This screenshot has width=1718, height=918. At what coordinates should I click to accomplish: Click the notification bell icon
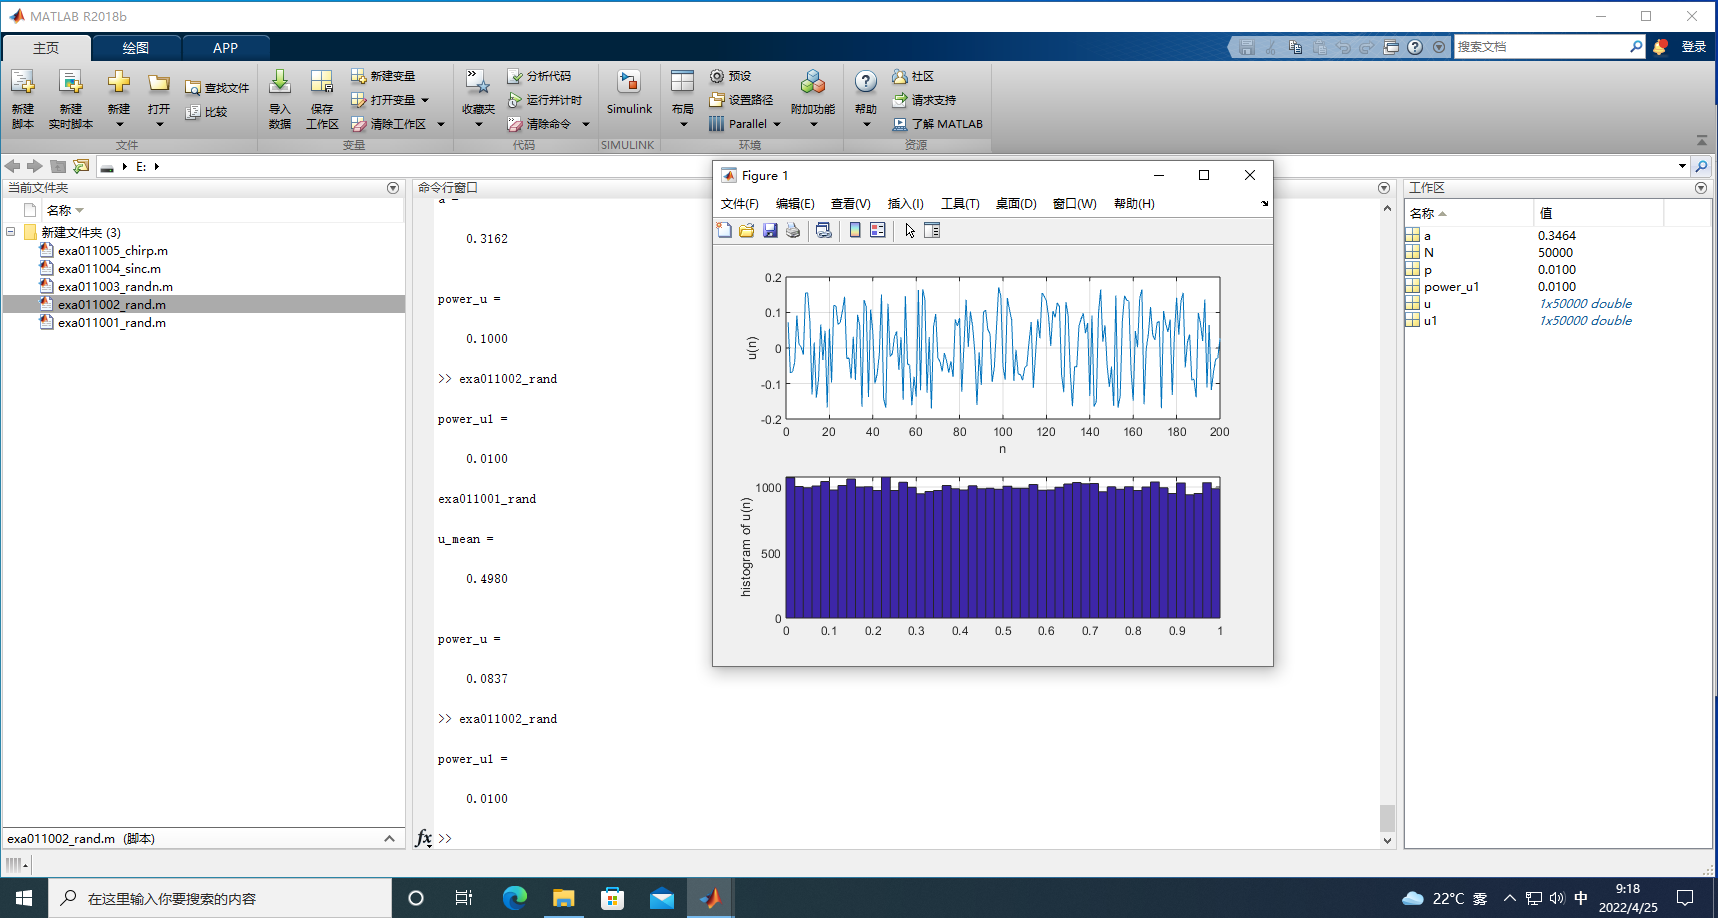tap(1660, 47)
